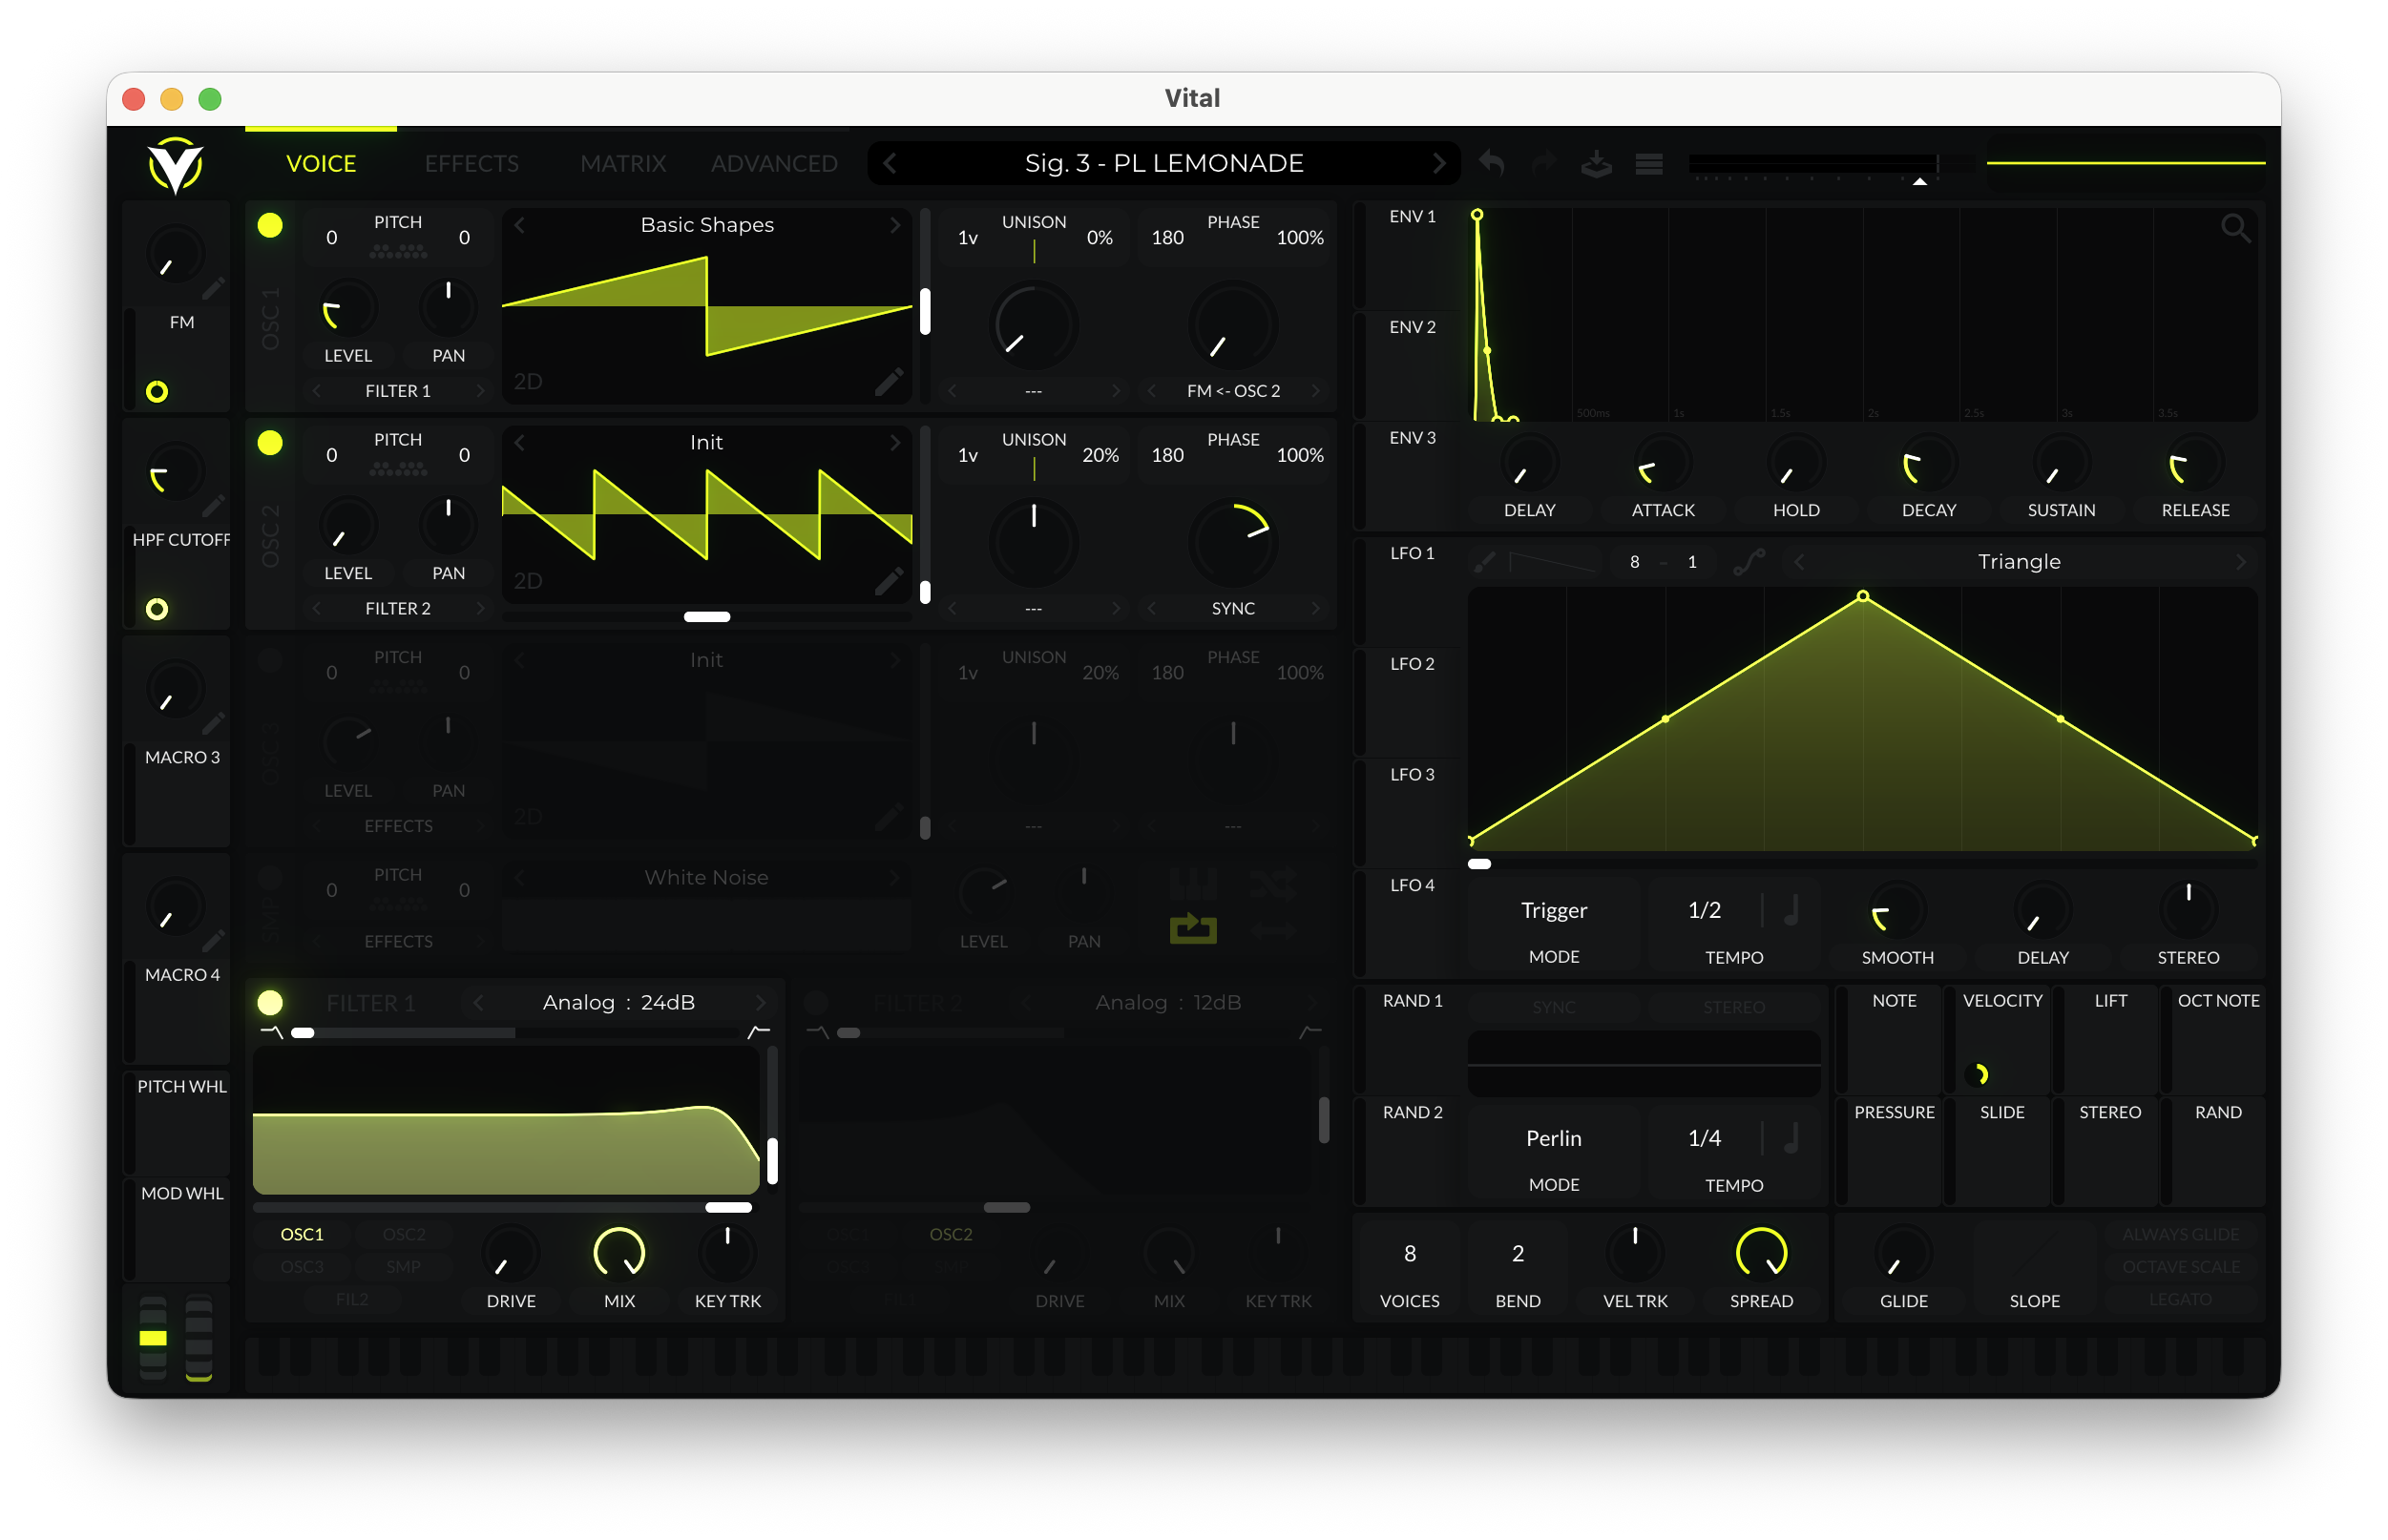Enable oscillator 3 power button
Viewport: 2388px width, 1540px height.
coord(270,660)
